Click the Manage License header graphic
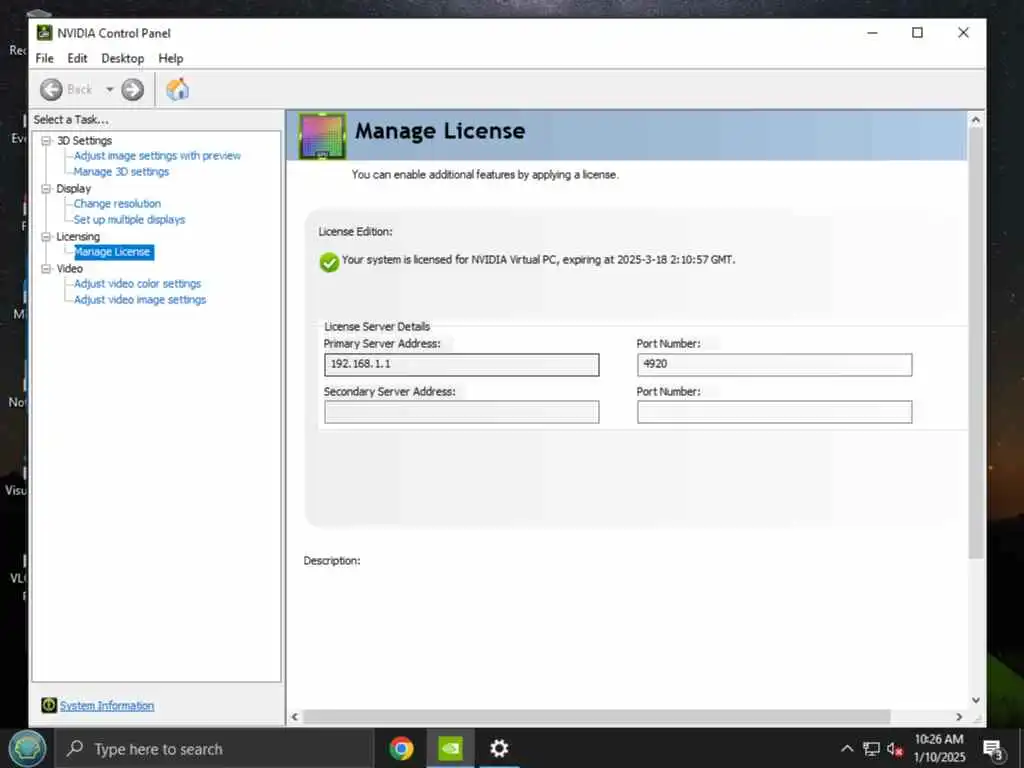1024x768 pixels. point(322,136)
